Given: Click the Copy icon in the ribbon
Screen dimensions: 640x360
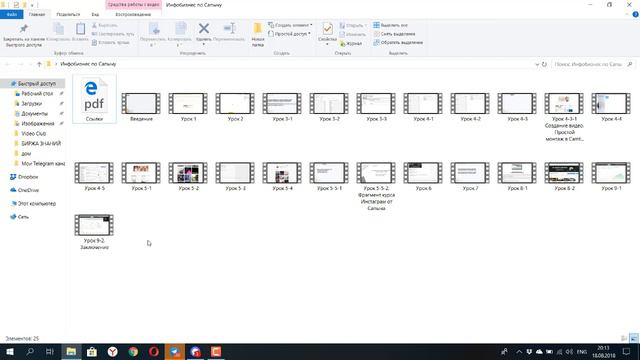Looking at the screenshot, I should click(59, 29).
